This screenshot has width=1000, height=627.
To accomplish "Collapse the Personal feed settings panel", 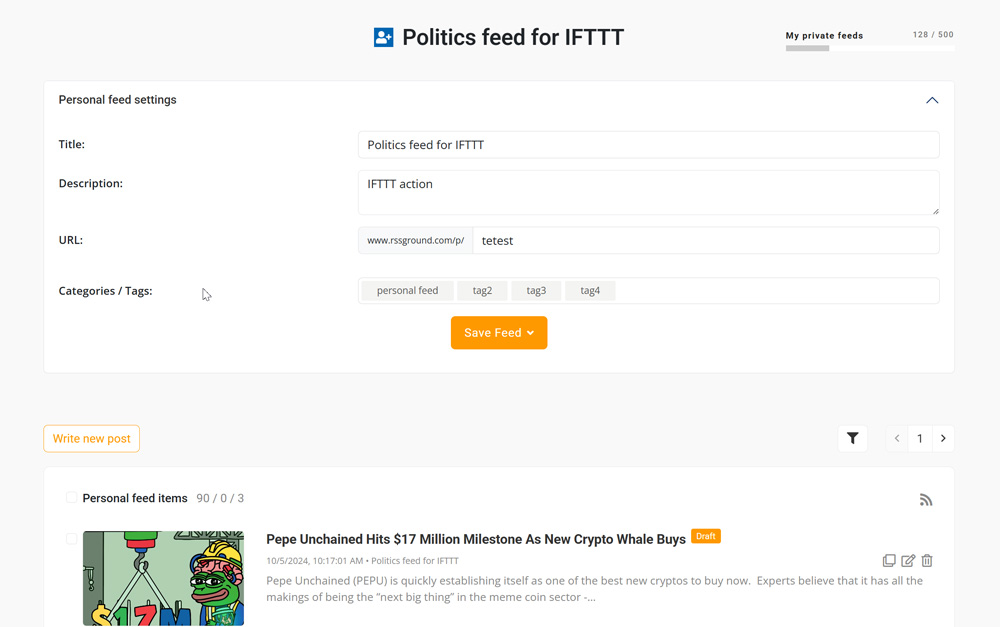I will [932, 100].
